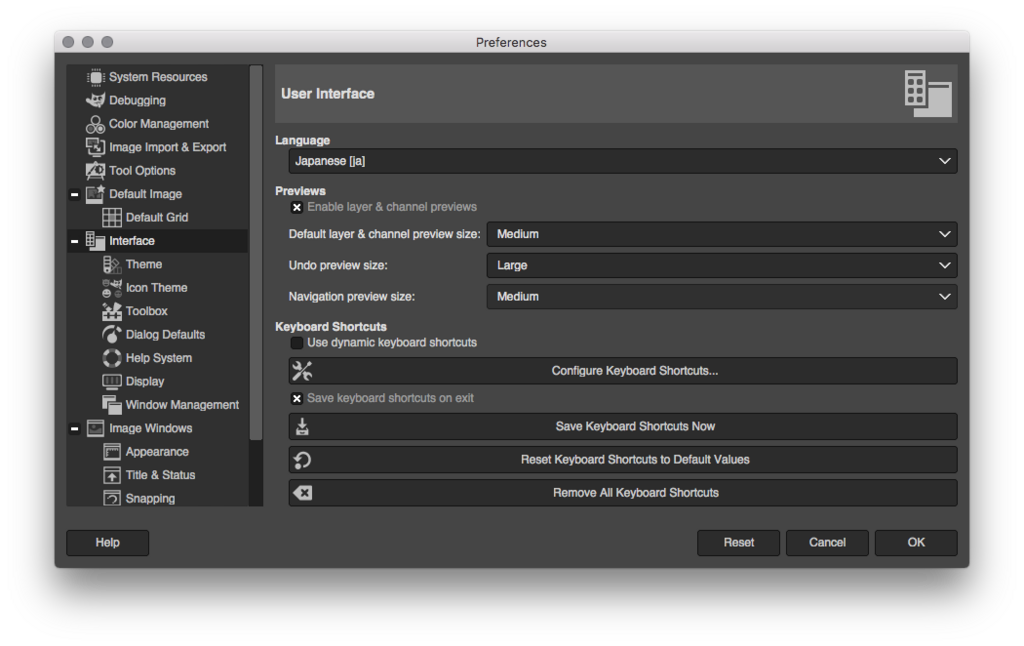Close the Preferences window

point(68,42)
